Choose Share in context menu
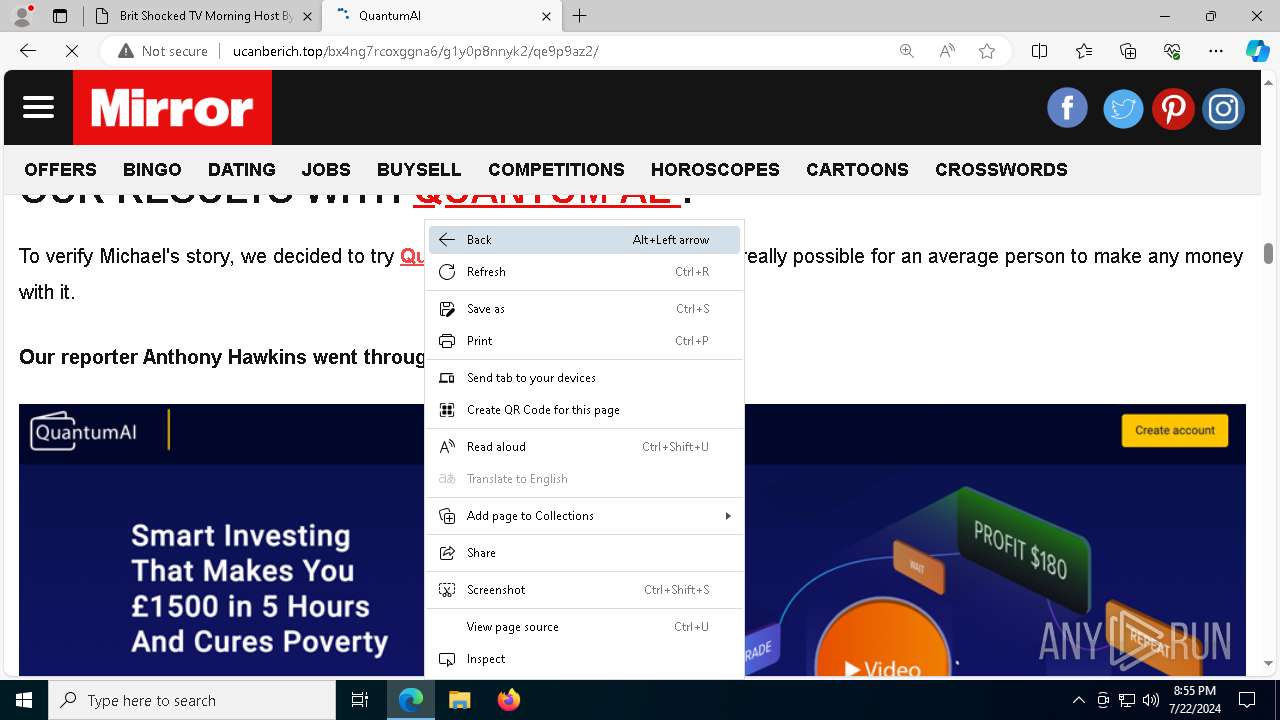Image resolution: width=1280 pixels, height=720 pixels. coord(584,553)
